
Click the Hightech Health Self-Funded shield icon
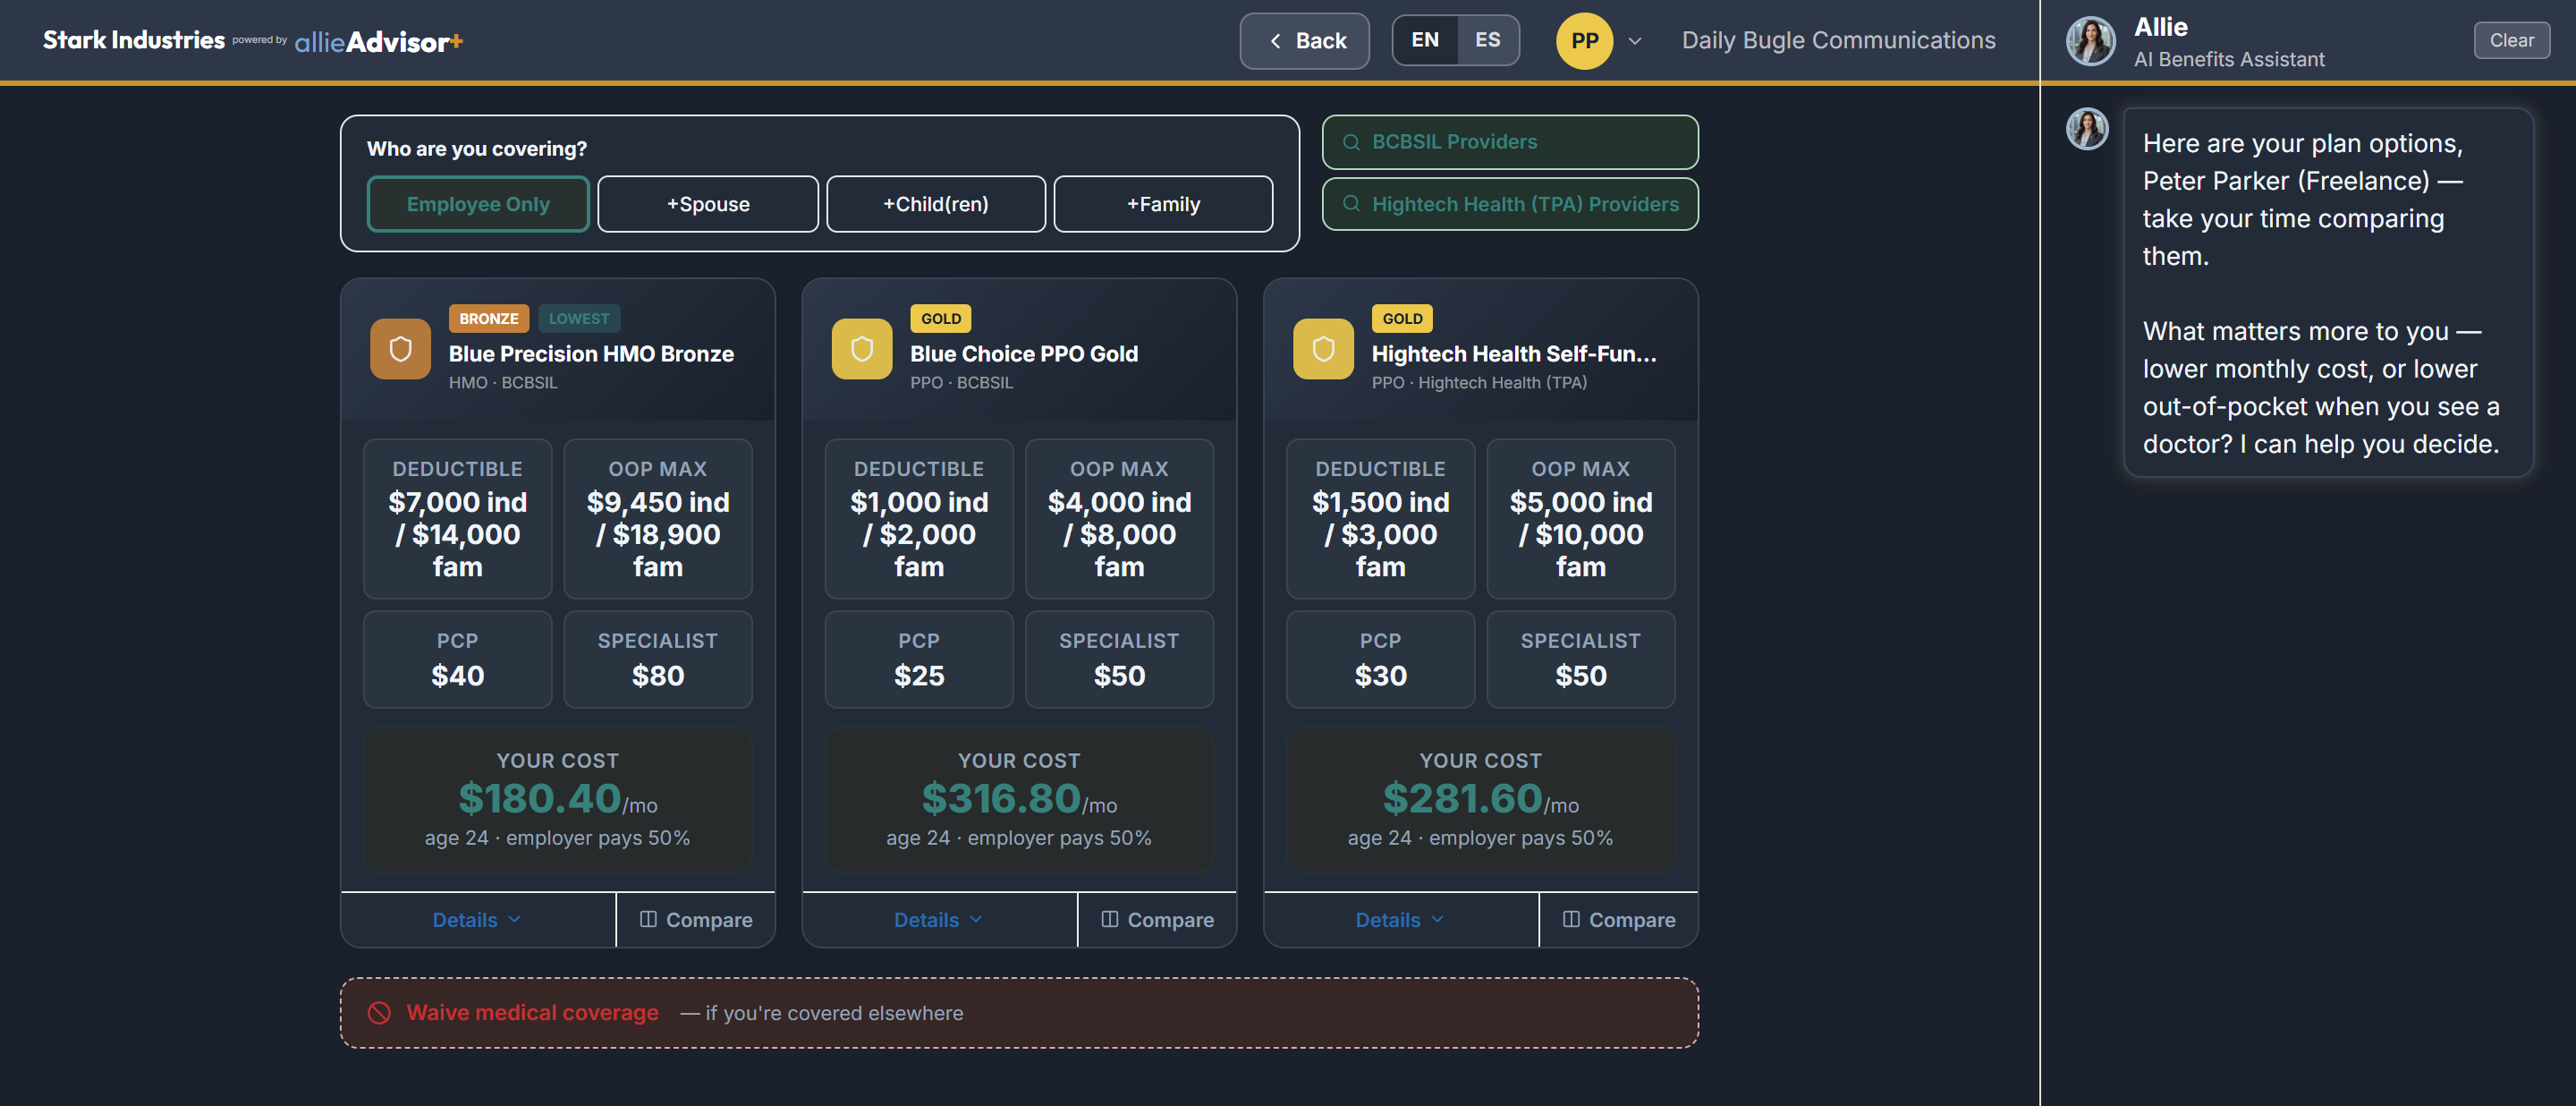(1323, 349)
